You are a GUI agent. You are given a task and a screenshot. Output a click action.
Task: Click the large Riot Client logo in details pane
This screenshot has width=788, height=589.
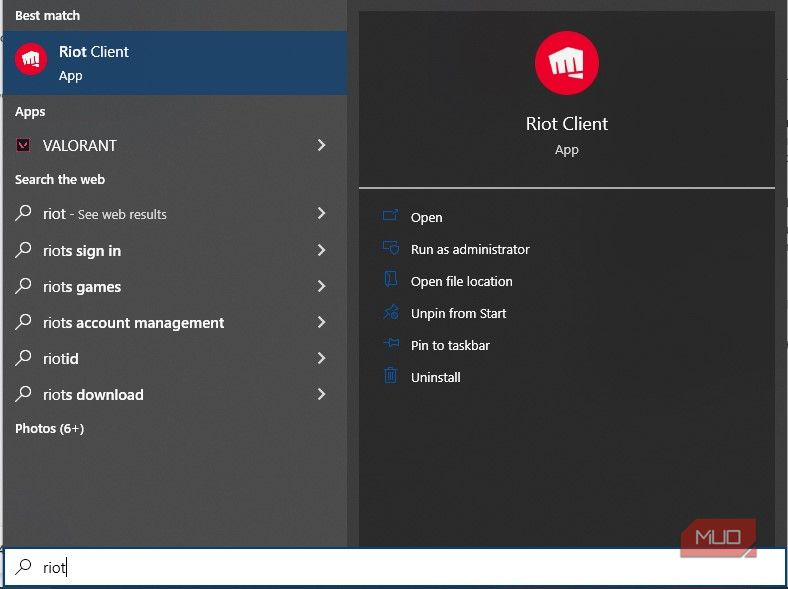click(x=566, y=63)
